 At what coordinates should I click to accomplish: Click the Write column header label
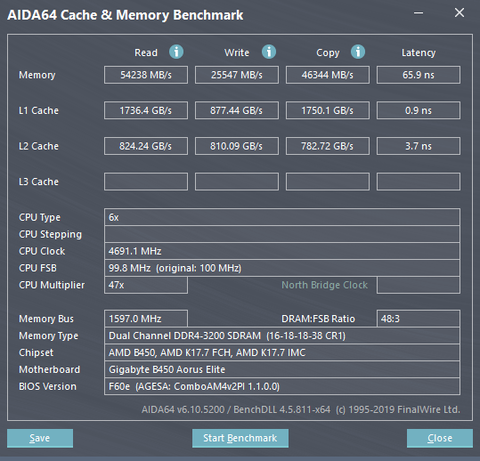[237, 53]
